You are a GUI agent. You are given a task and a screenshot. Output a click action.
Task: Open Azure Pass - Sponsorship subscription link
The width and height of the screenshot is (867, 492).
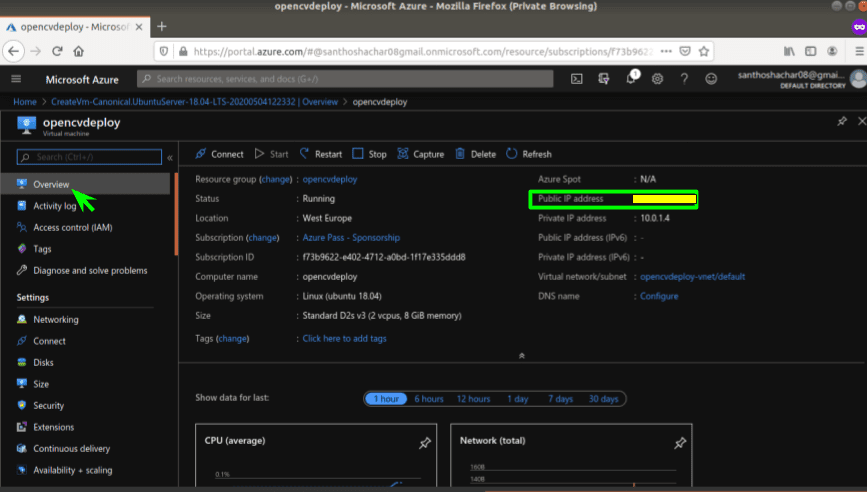pyautogui.click(x=351, y=238)
